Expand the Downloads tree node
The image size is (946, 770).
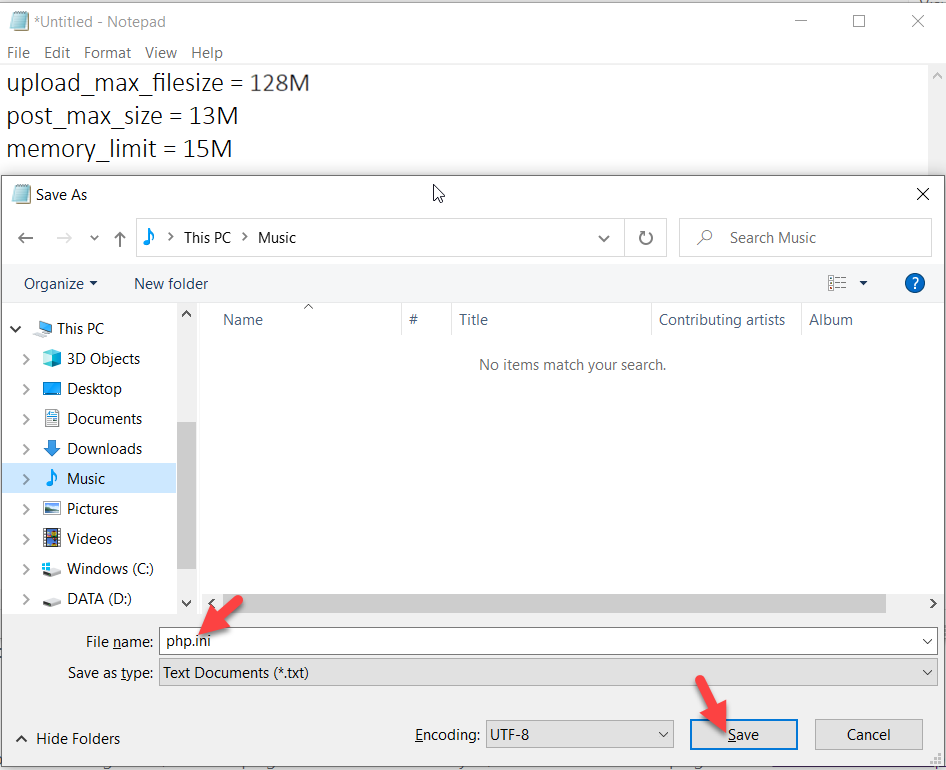coord(26,449)
